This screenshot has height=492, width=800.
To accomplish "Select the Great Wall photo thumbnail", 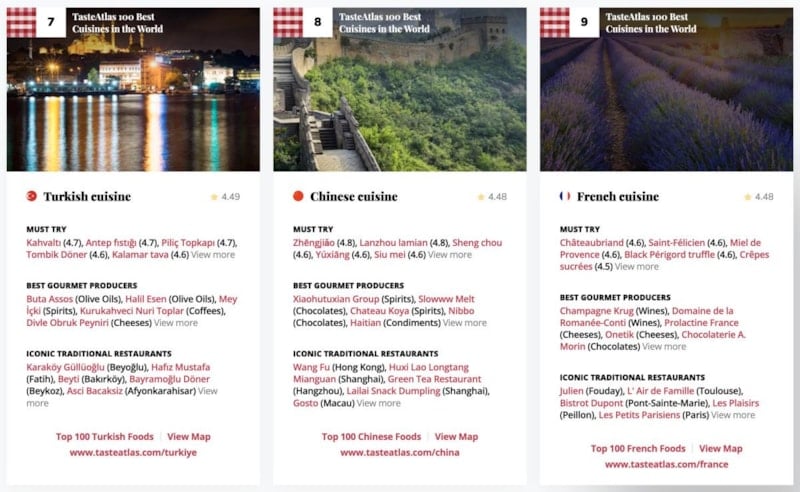I will 400,89.
